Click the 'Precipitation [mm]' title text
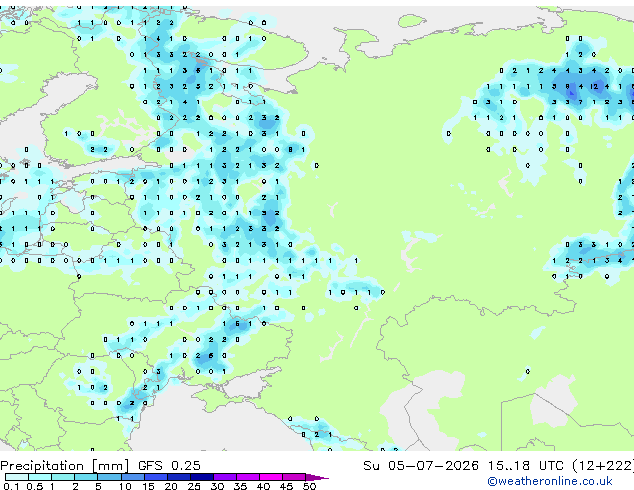The image size is (634, 490). (x=65, y=466)
